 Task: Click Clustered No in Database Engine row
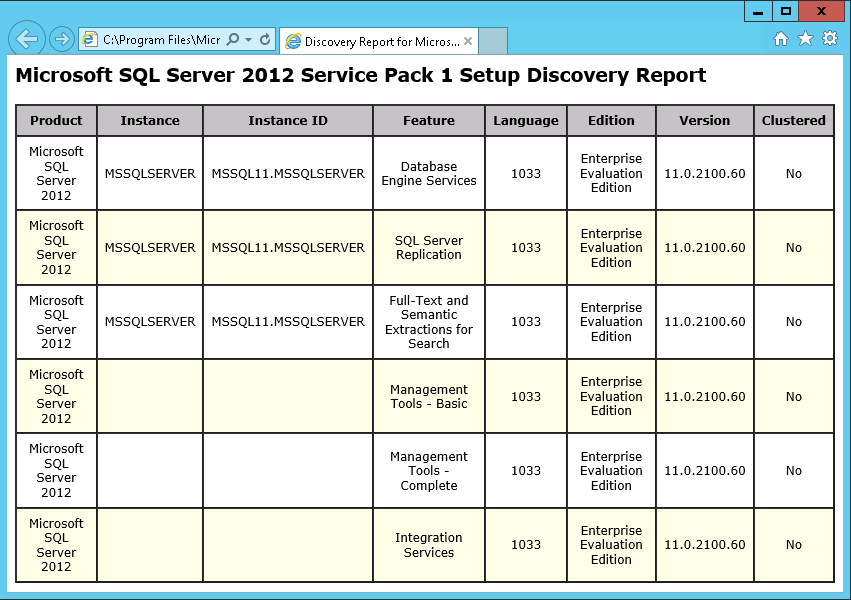tap(793, 174)
